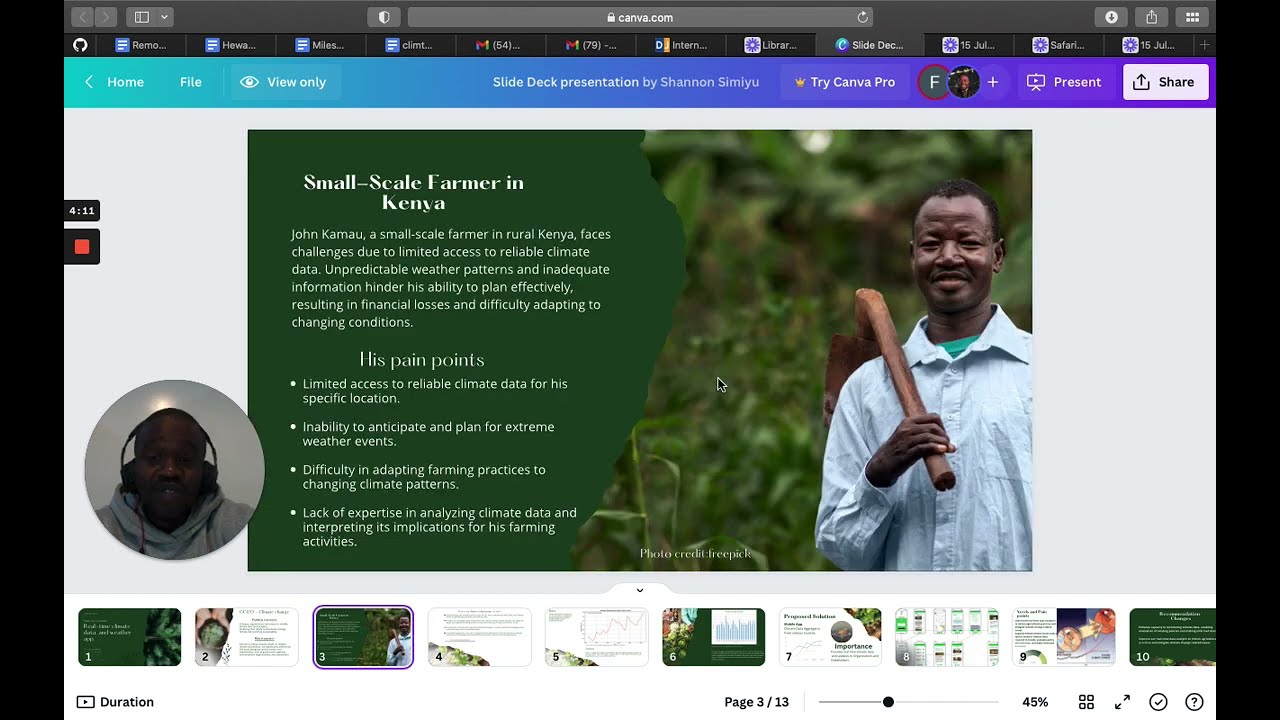1280x720 pixels.
Task: Select slide 8 thumbnail
Action: 947,637
